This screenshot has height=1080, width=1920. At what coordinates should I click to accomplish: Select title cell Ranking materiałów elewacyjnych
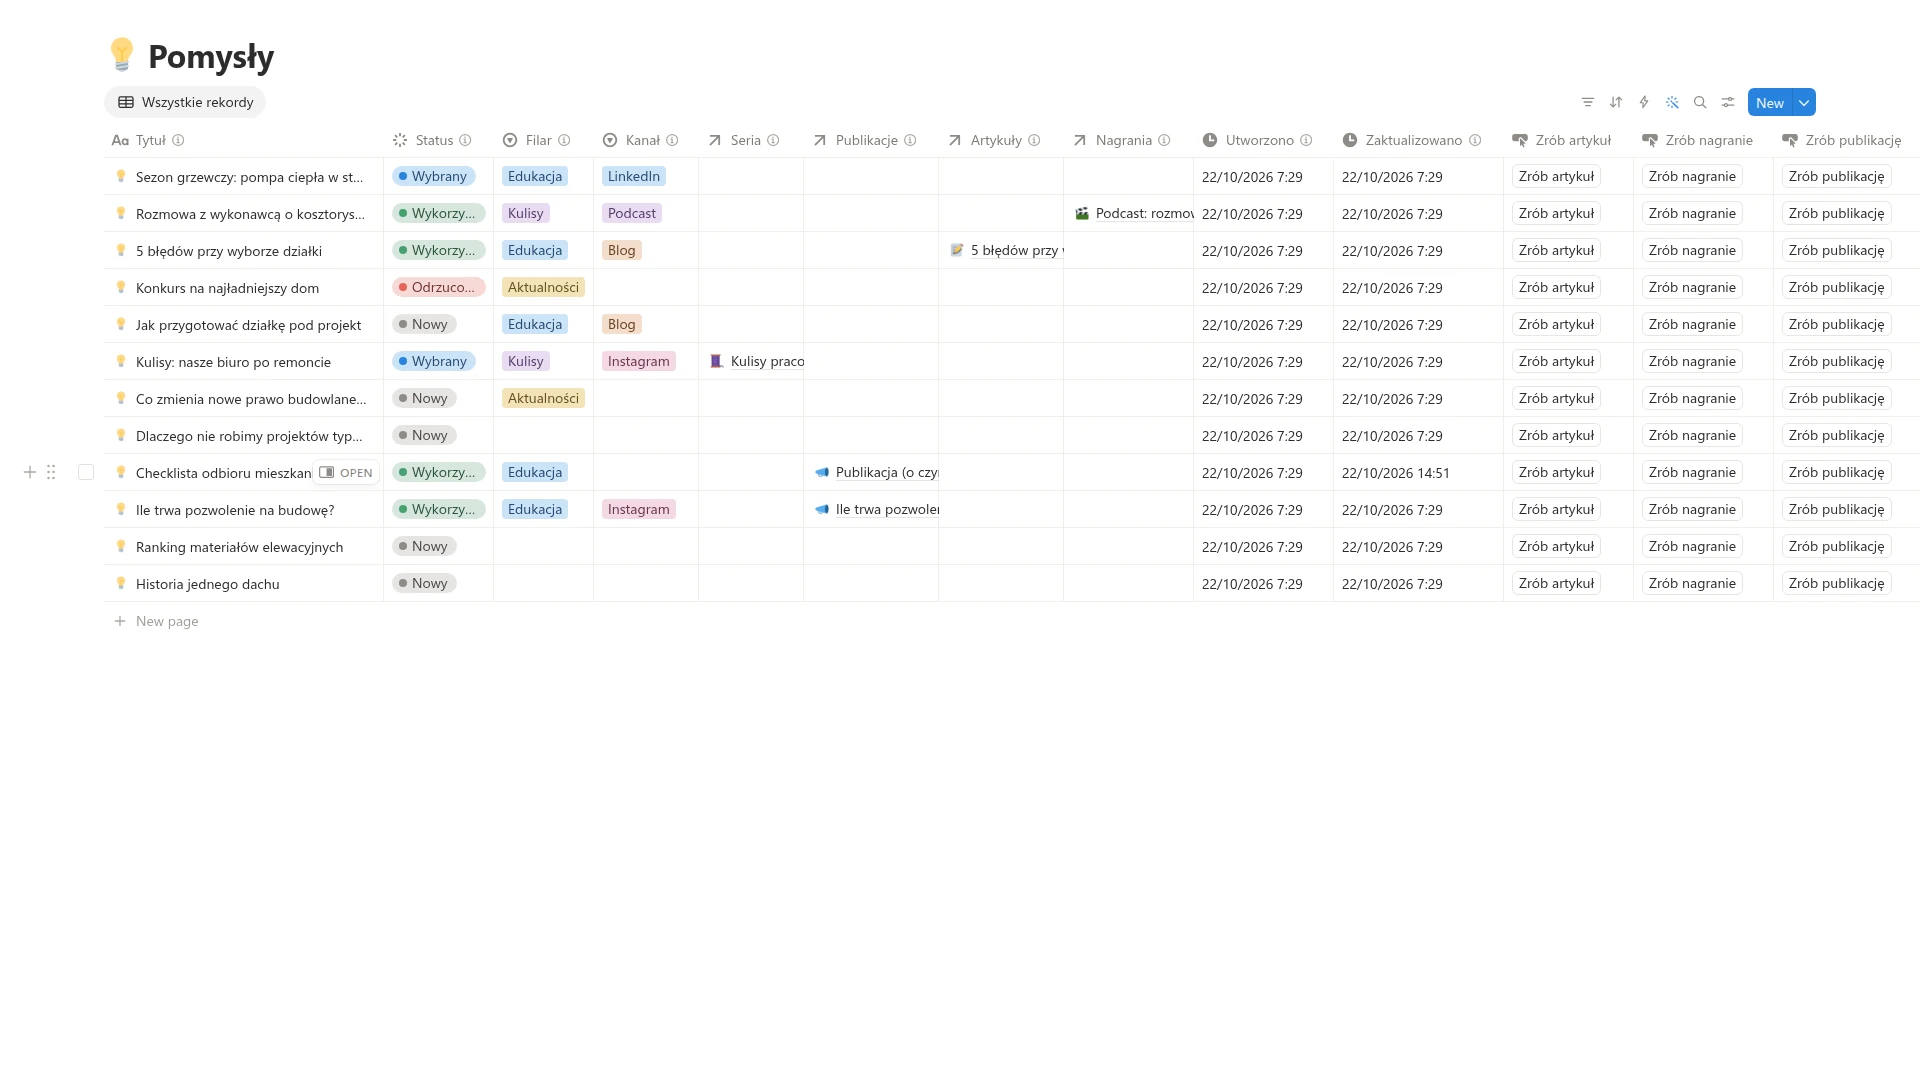click(244, 546)
